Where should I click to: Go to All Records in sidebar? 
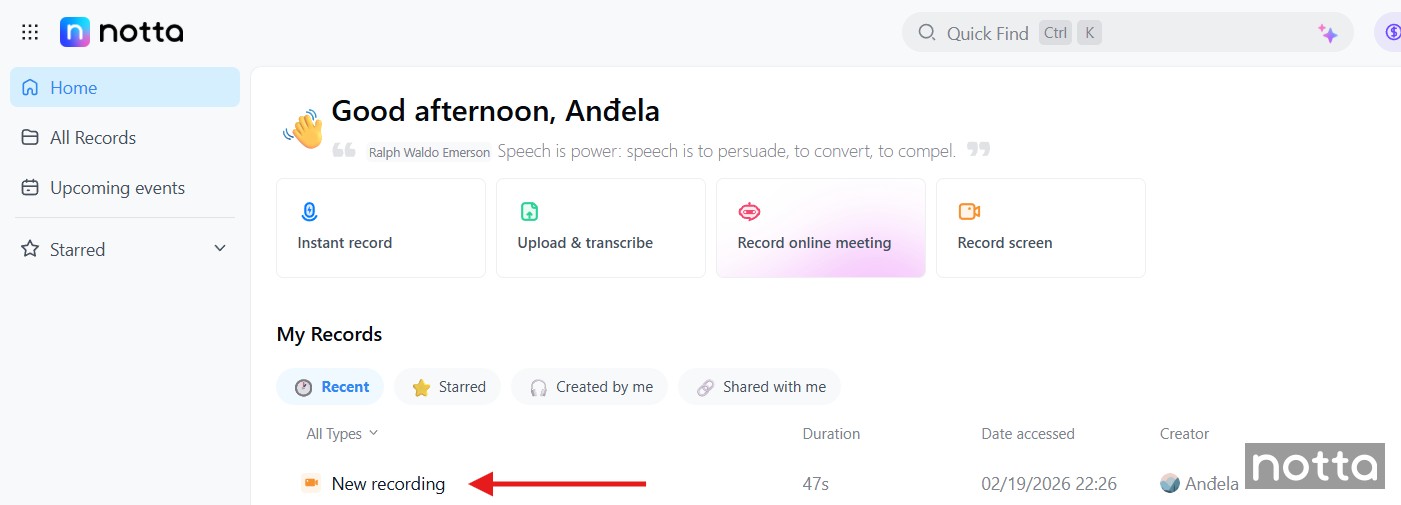pyautogui.click(x=92, y=137)
